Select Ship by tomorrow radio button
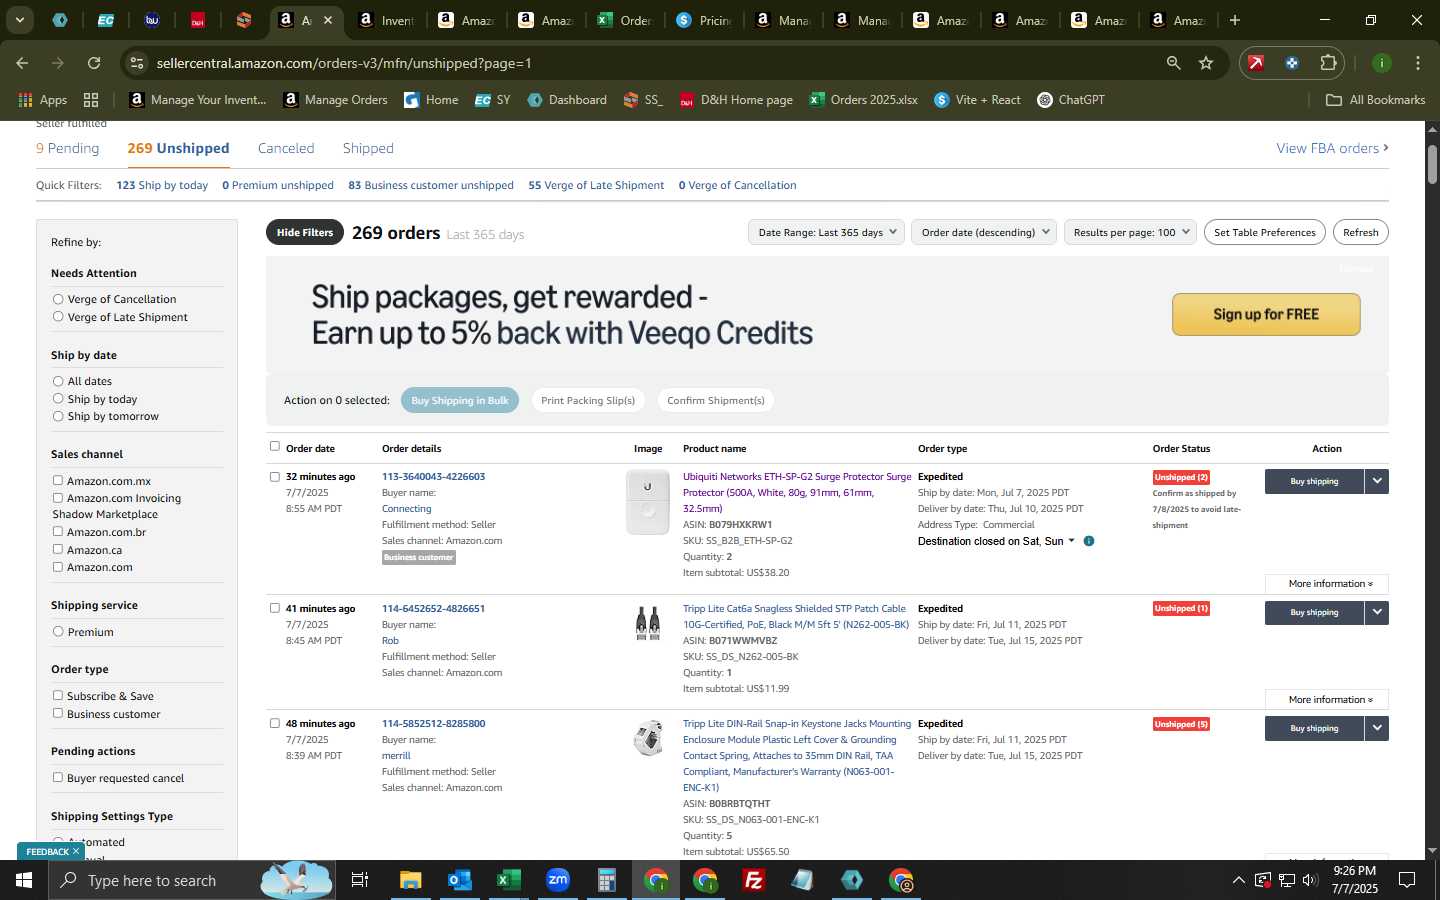 coord(58,416)
